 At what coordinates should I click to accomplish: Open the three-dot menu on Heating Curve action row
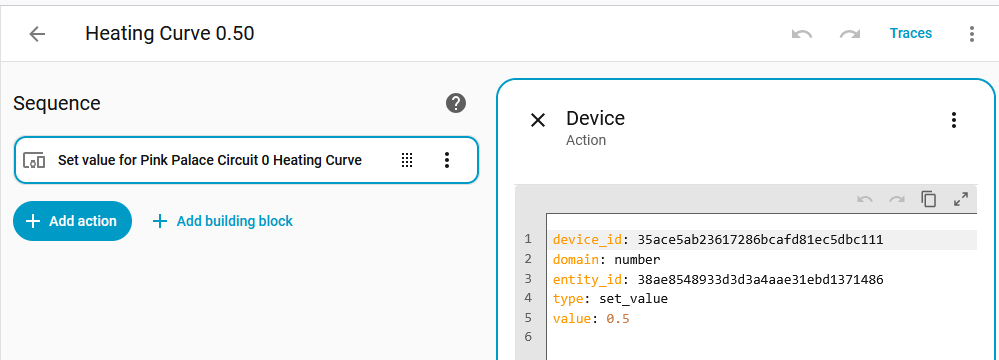(x=447, y=161)
